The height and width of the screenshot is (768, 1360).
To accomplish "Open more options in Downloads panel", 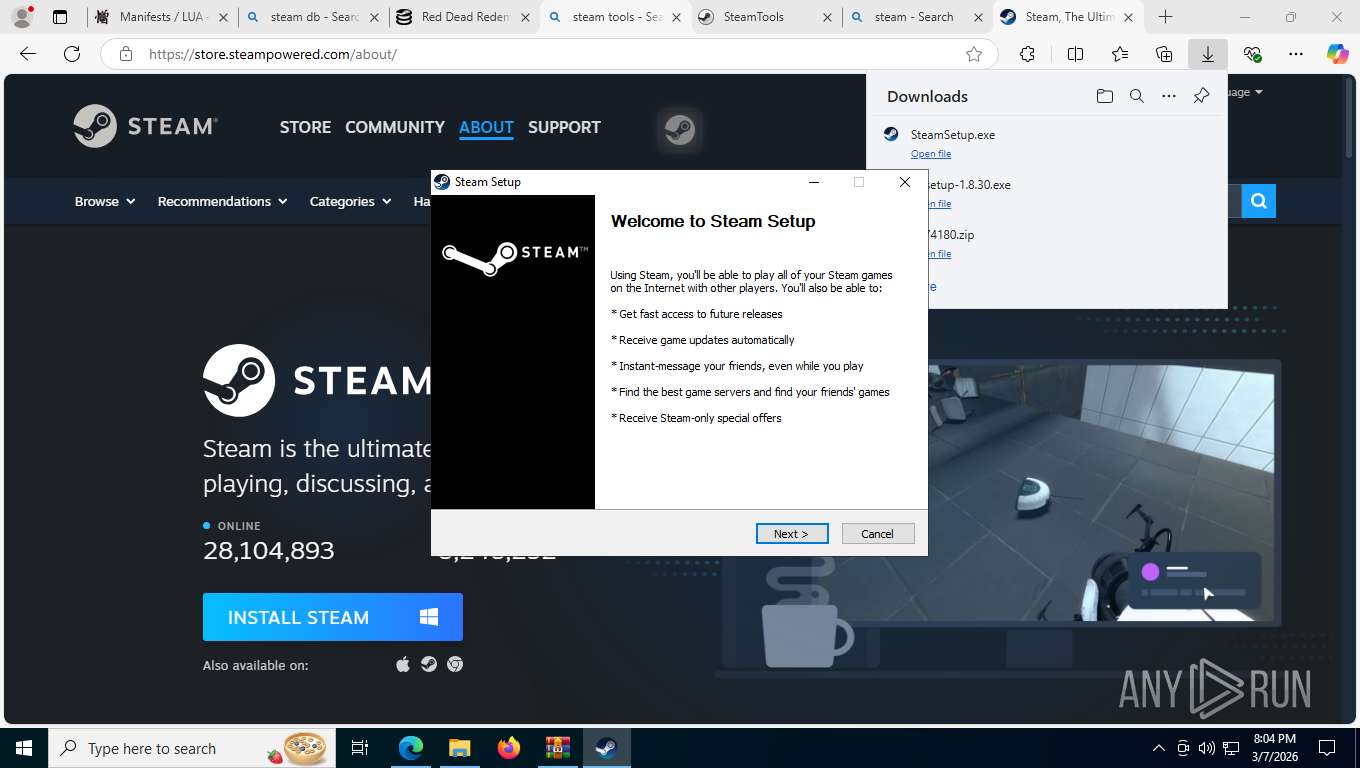I will click(1168, 96).
